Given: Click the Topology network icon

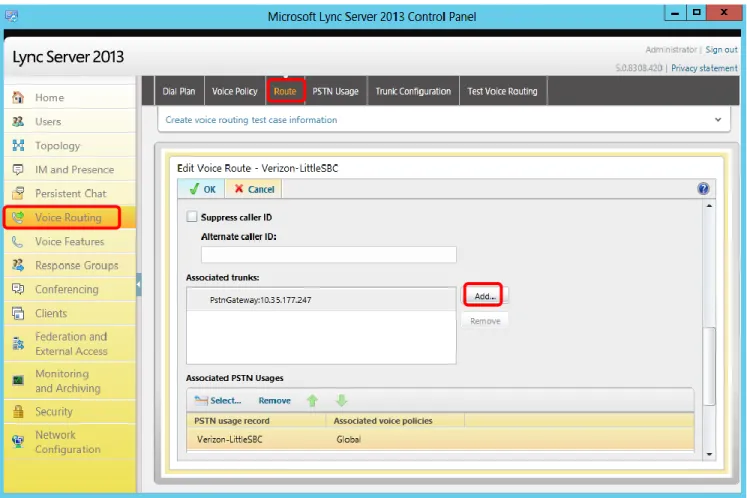Looking at the screenshot, I should tap(18, 145).
